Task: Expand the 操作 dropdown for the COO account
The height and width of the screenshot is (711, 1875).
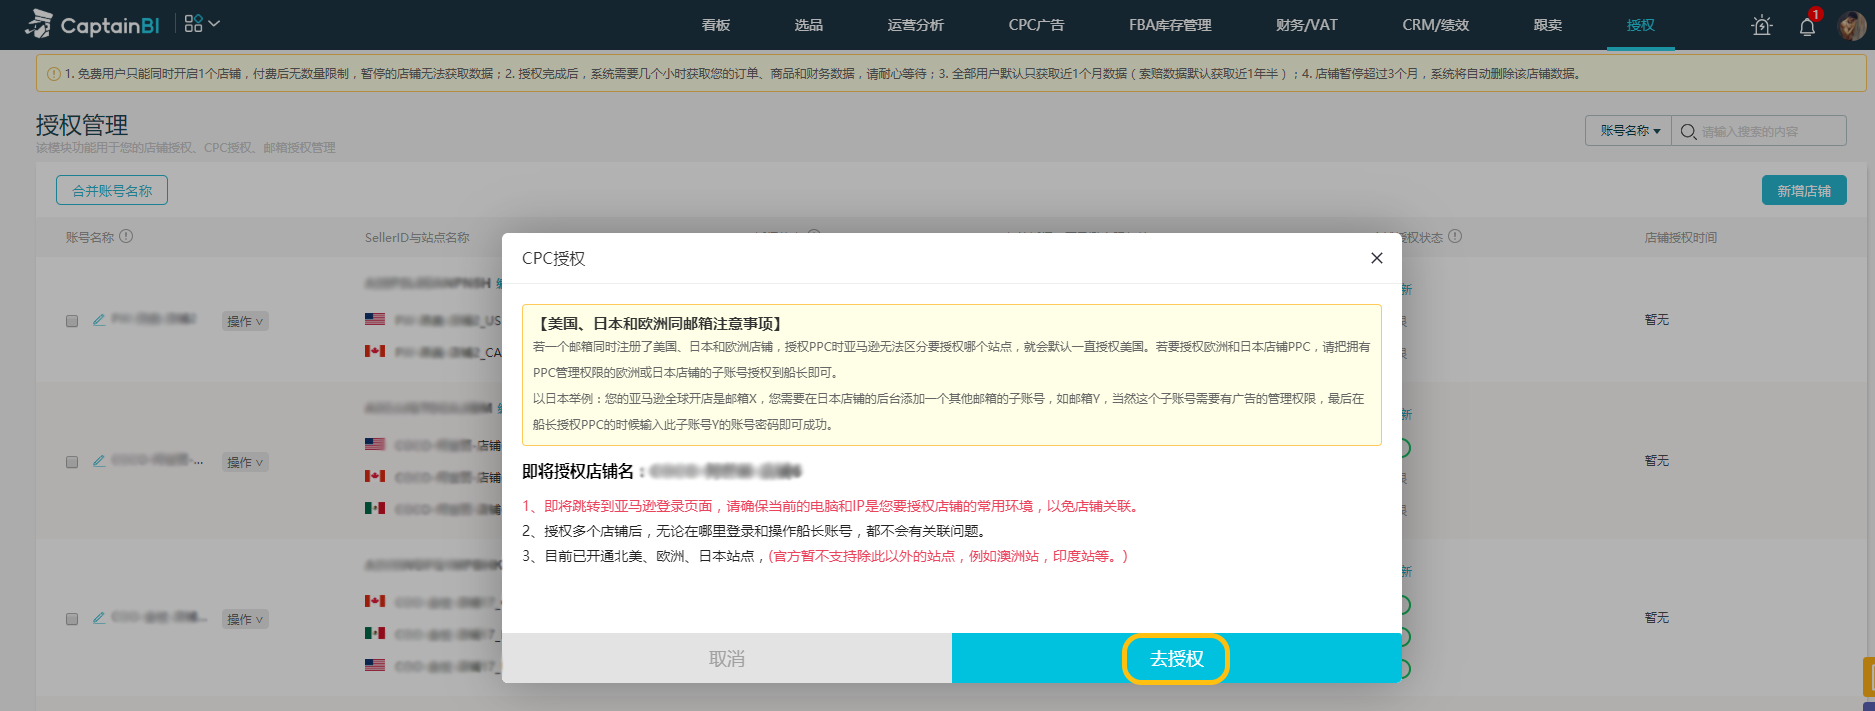Action: click(245, 619)
